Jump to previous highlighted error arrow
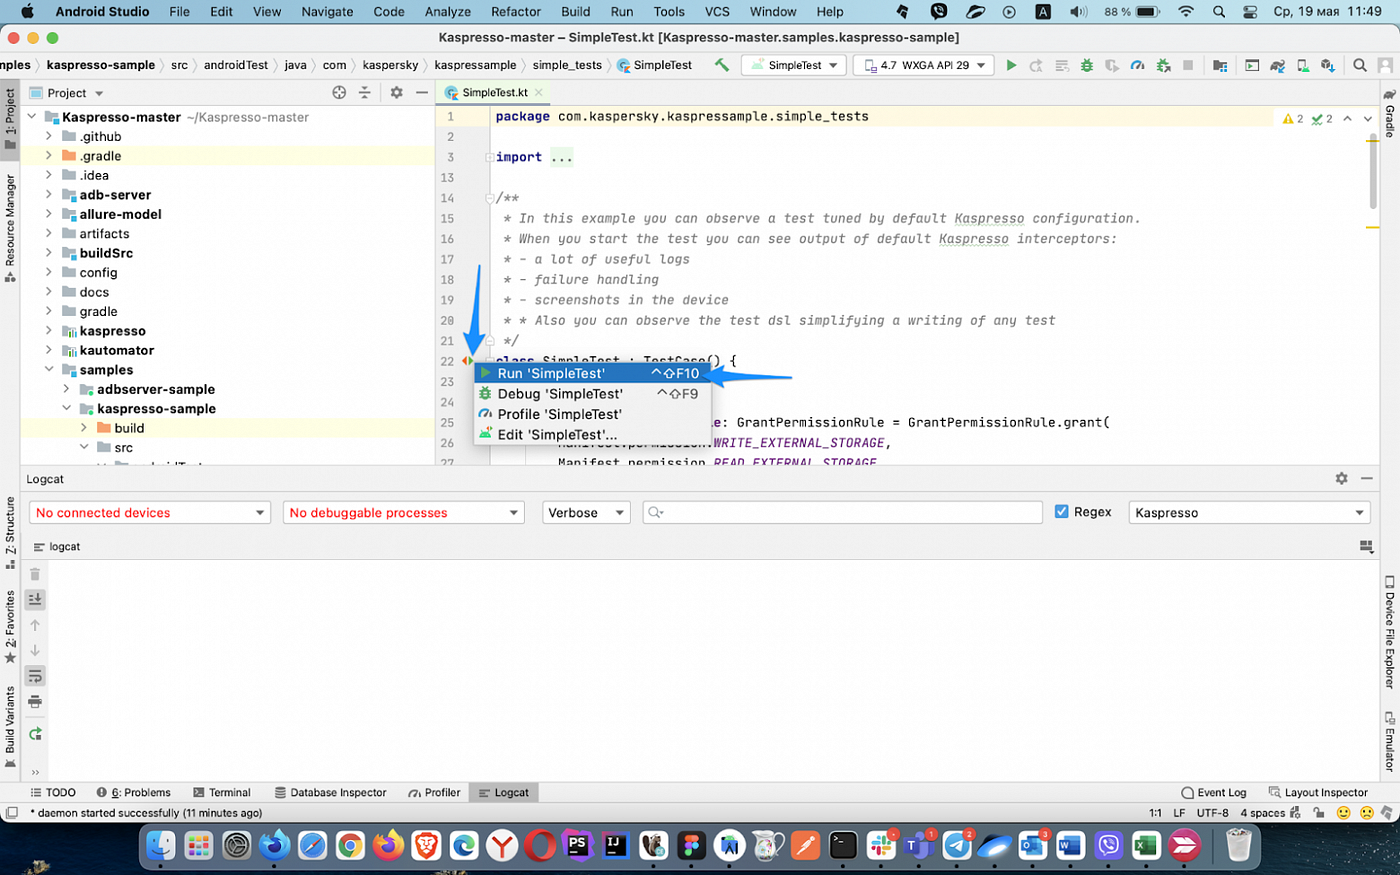The image size is (1400, 875). (x=1348, y=118)
